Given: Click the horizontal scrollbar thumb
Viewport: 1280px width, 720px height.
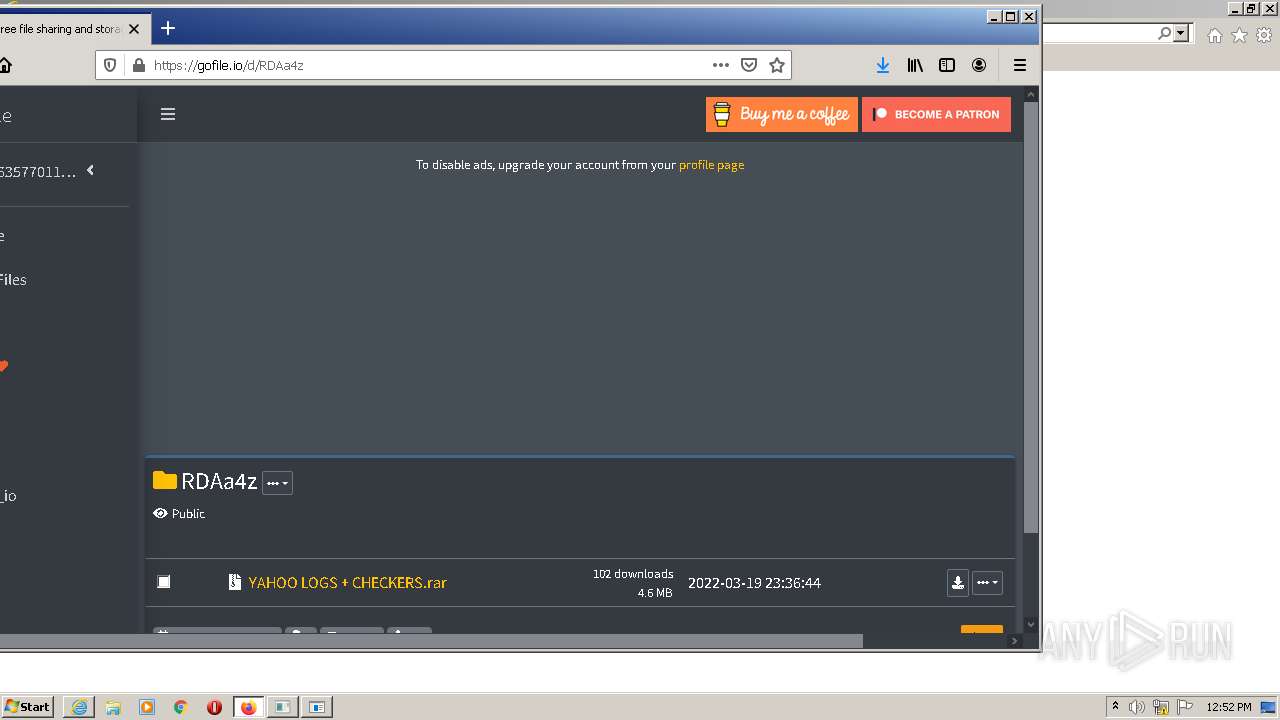Looking at the screenshot, I should [x=431, y=641].
